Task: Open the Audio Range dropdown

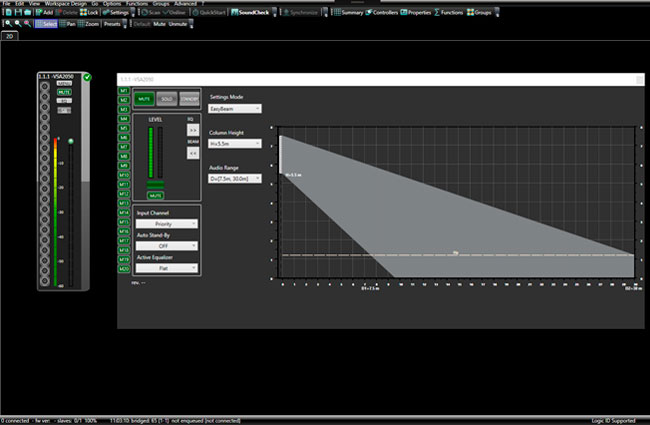Action: point(235,178)
